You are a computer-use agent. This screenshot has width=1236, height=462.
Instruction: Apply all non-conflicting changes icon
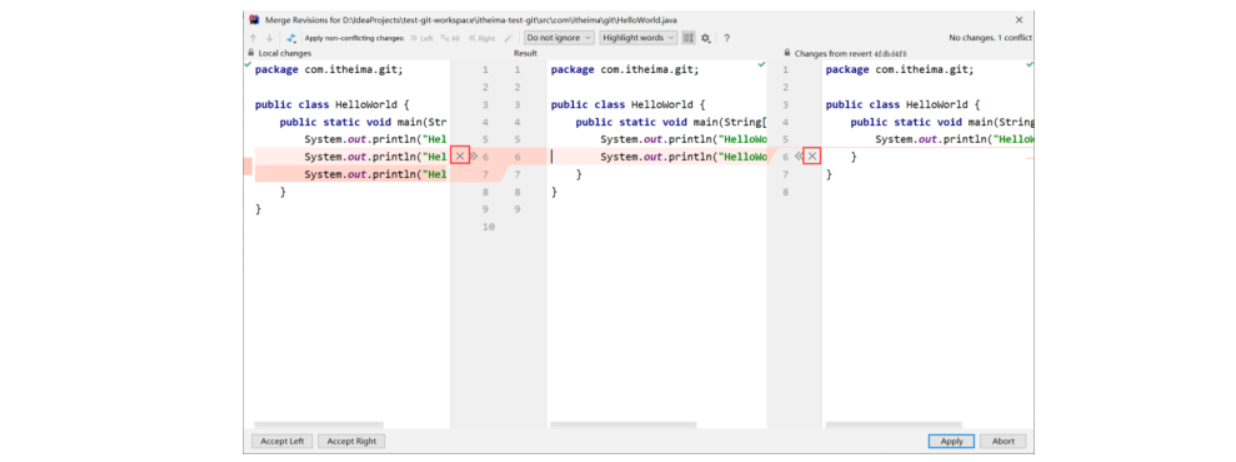tap(292, 38)
